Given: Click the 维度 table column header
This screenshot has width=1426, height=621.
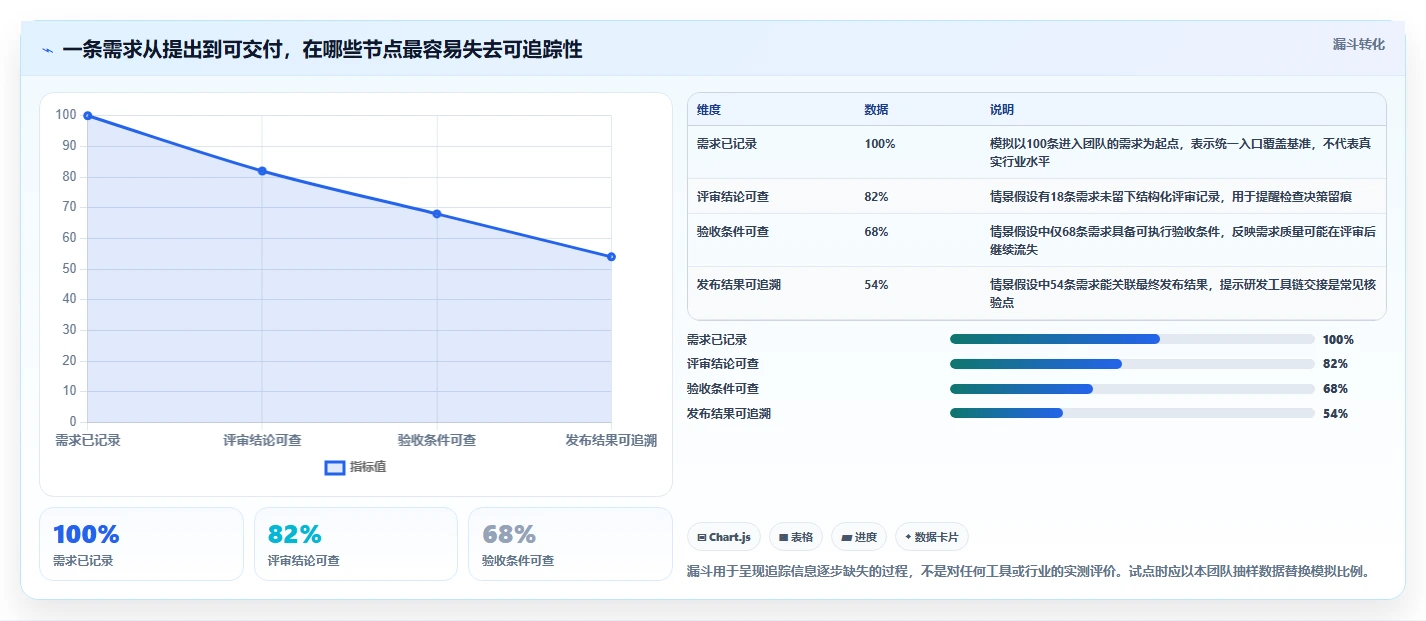Looking at the screenshot, I should coord(709,110).
